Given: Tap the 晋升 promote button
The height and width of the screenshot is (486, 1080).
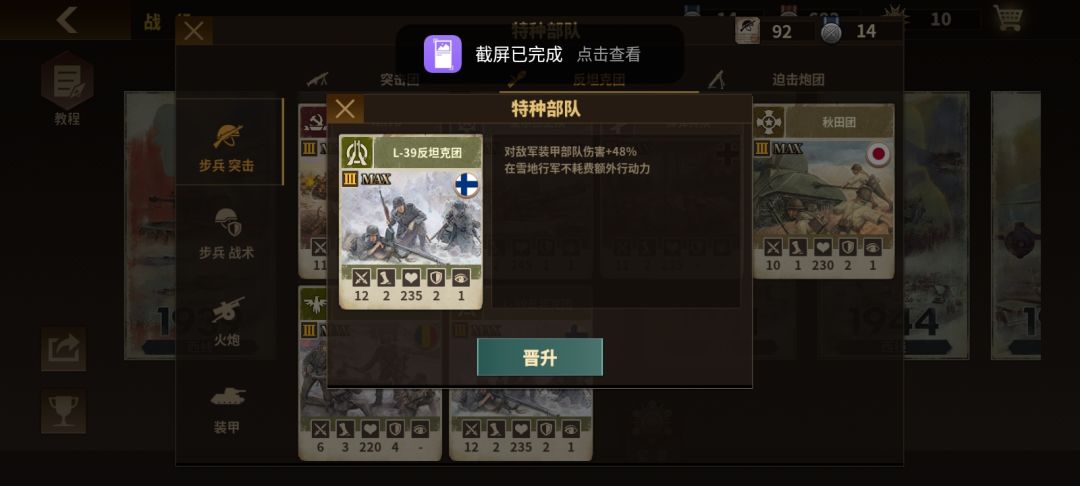Looking at the screenshot, I should (x=539, y=357).
